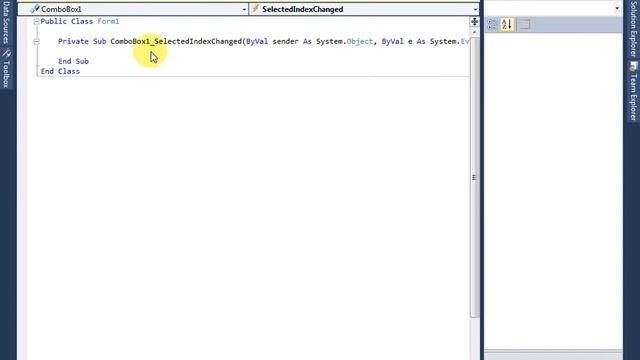Click the Form1 class name in code

108,21
